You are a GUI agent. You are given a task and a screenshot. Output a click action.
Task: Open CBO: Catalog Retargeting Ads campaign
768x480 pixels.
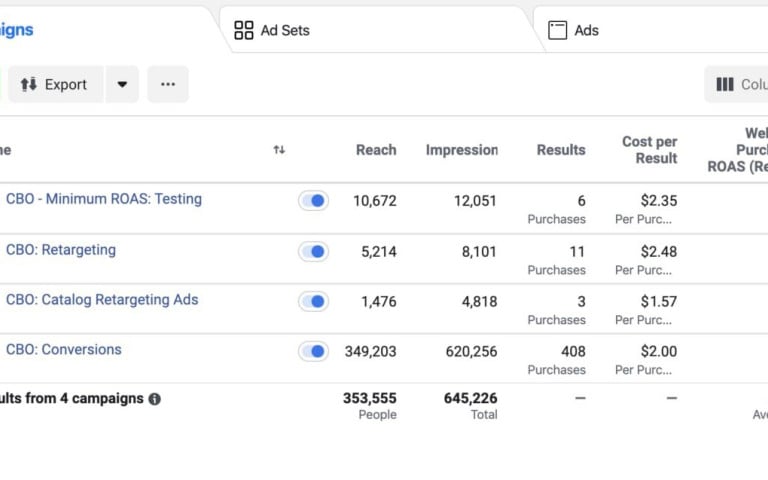click(102, 300)
